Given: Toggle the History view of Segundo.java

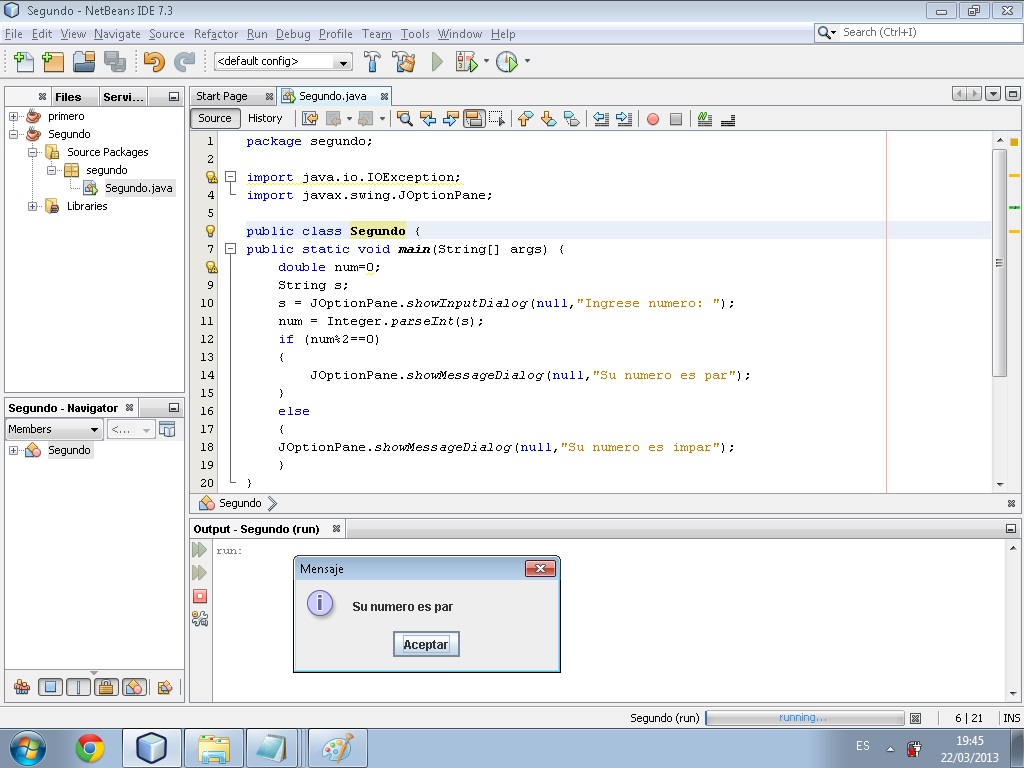Looking at the screenshot, I should pos(265,118).
